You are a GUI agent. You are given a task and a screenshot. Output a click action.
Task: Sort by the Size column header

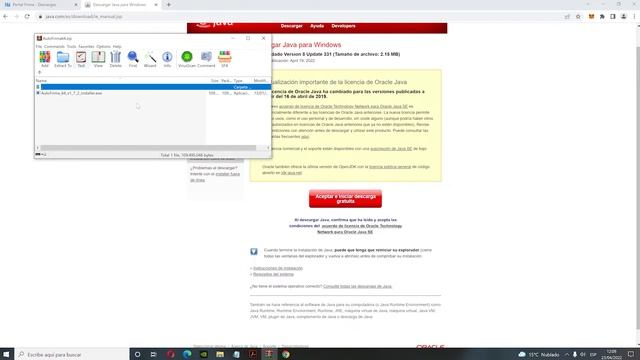[x=214, y=80]
